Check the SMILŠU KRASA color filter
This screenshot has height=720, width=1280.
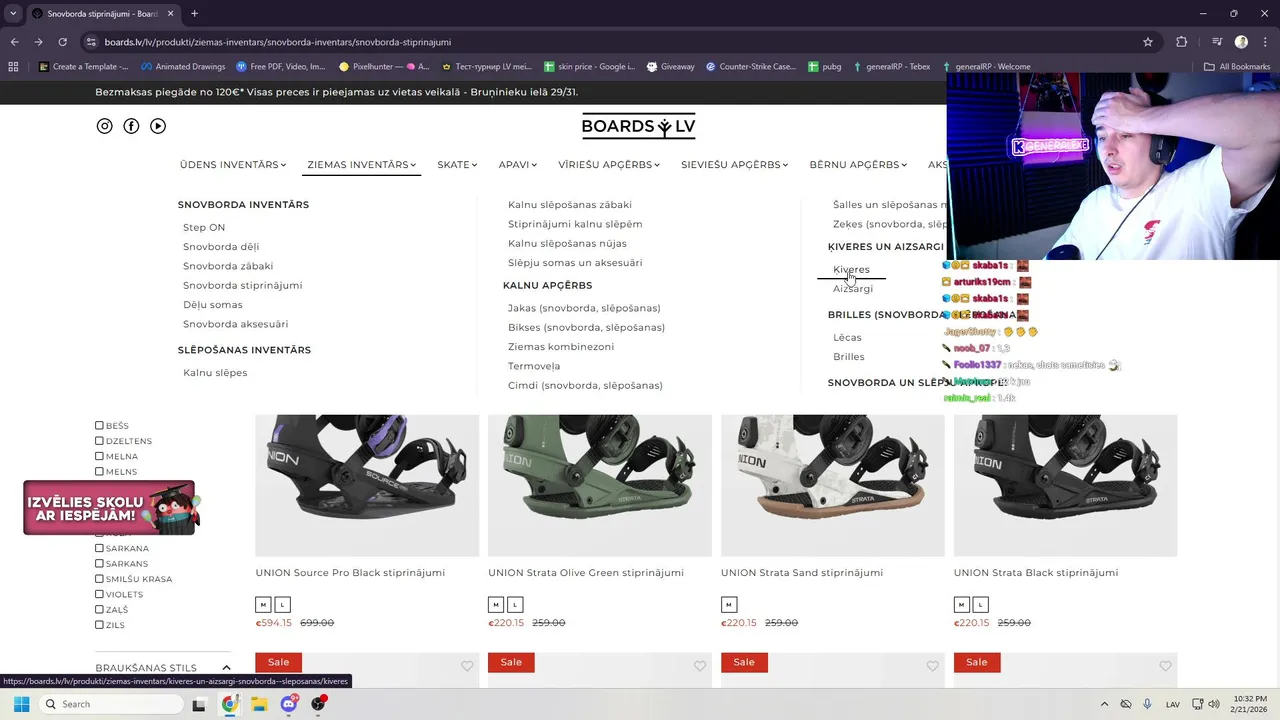pyautogui.click(x=99, y=579)
